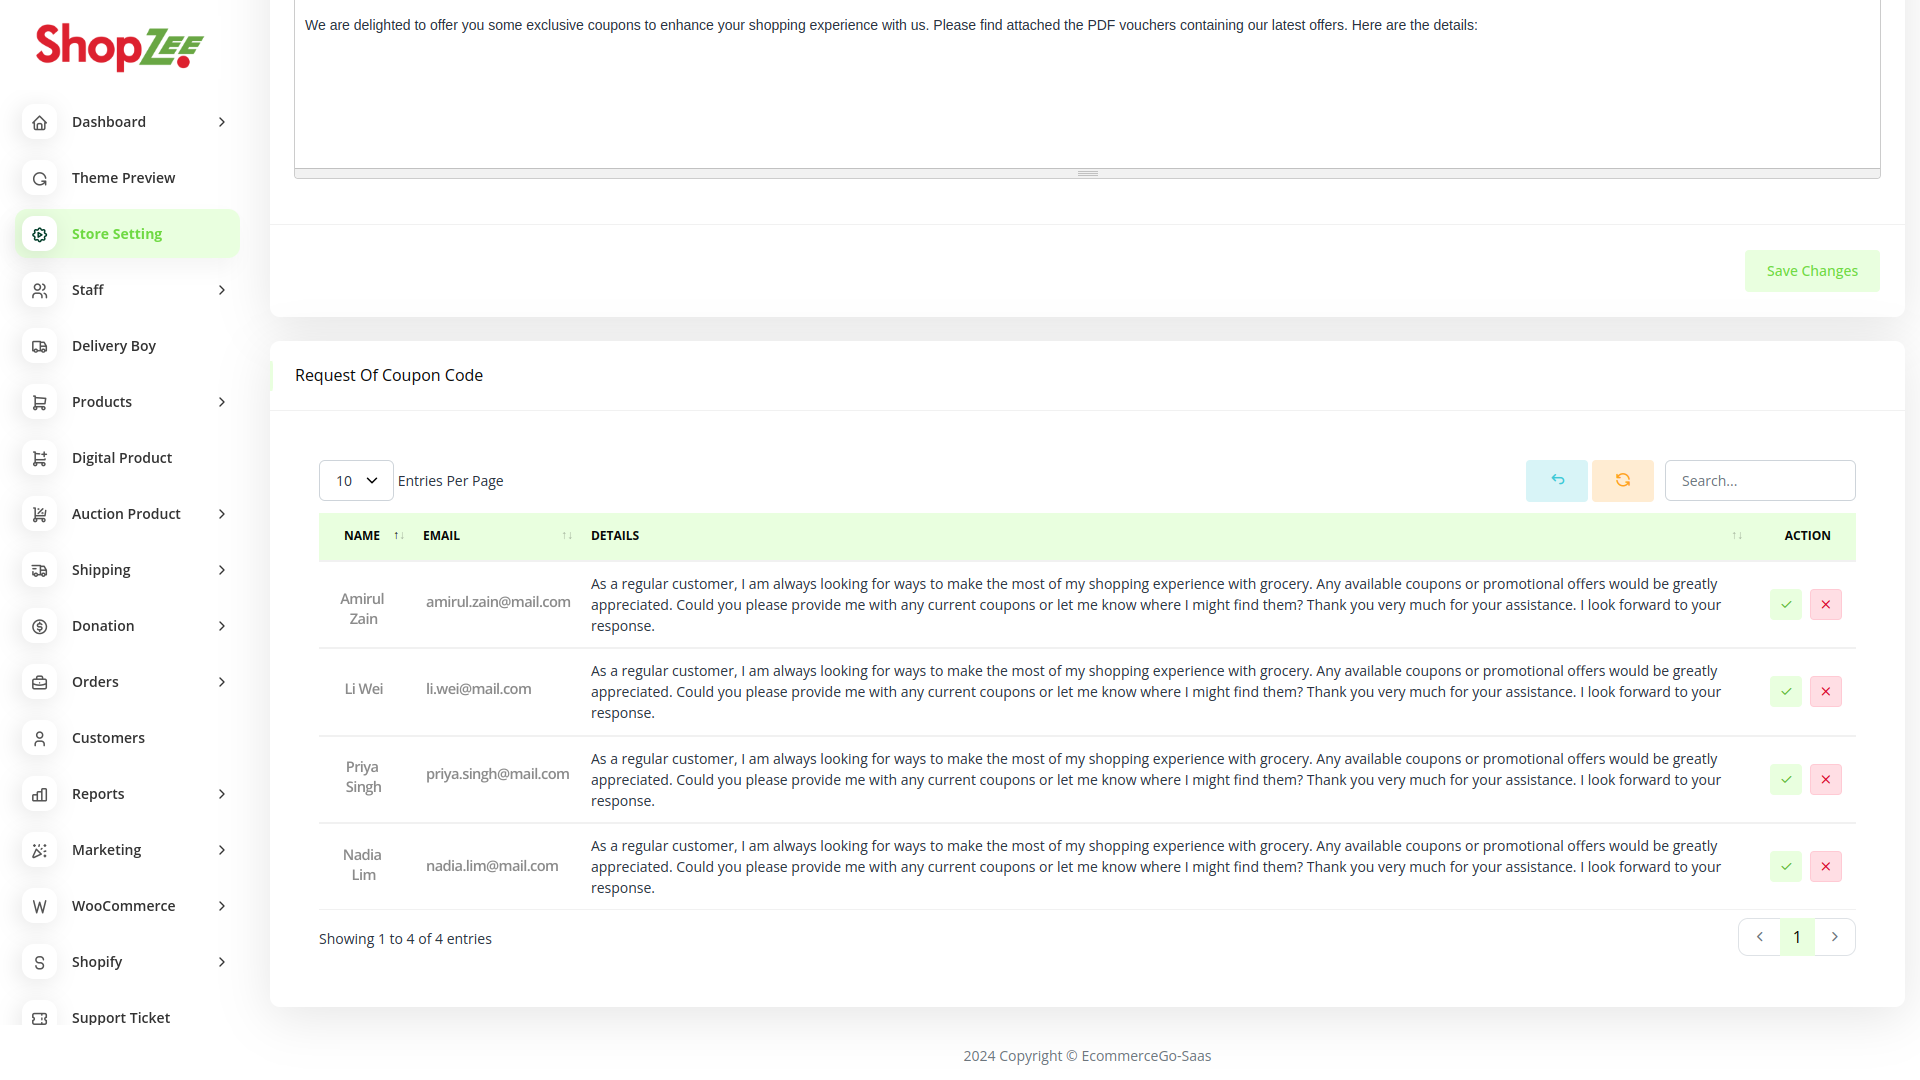This screenshot has width=1920, height=1080.
Task: Click the coupon request search field
Action: (1759, 481)
